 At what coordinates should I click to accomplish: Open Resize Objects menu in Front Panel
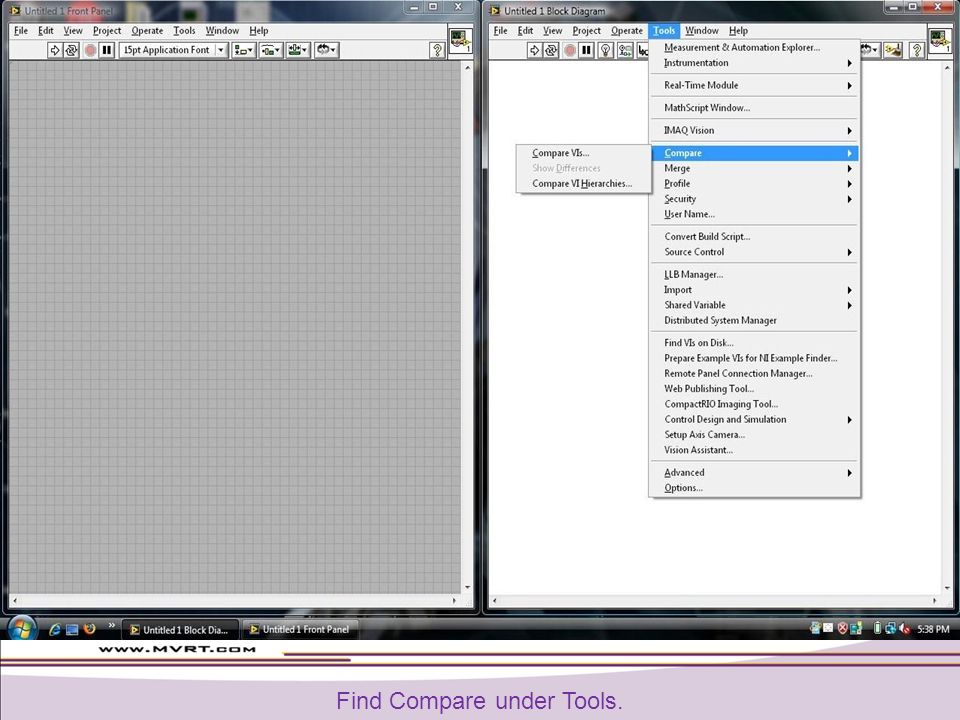point(298,50)
